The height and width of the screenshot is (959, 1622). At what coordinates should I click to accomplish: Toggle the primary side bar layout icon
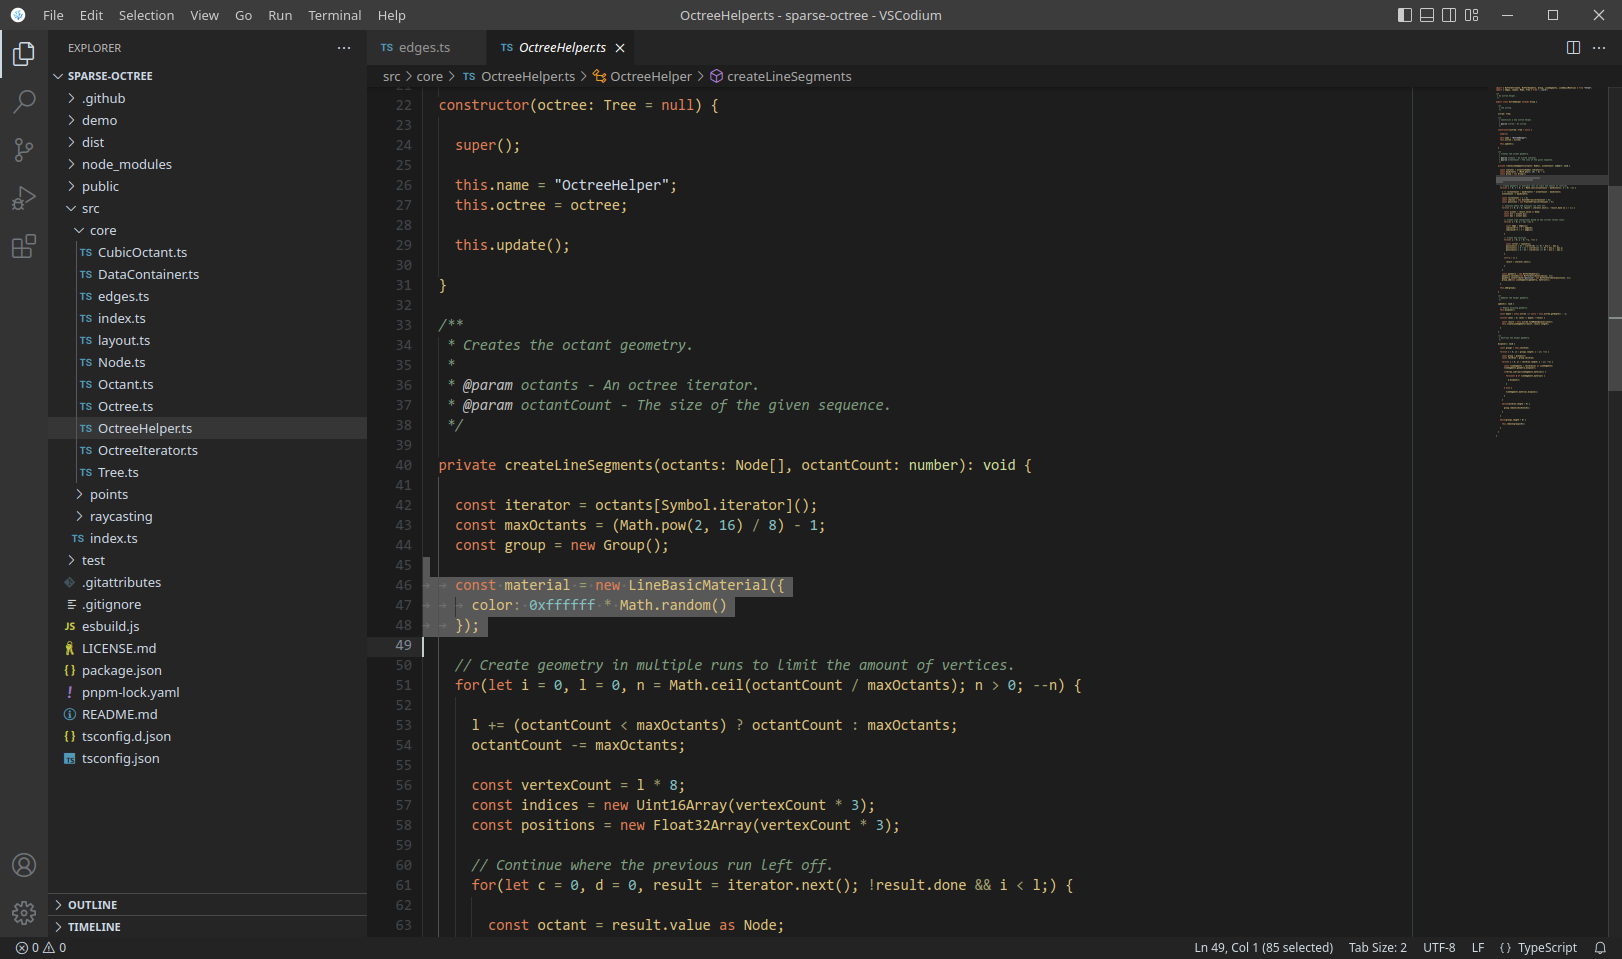[x=1405, y=15]
